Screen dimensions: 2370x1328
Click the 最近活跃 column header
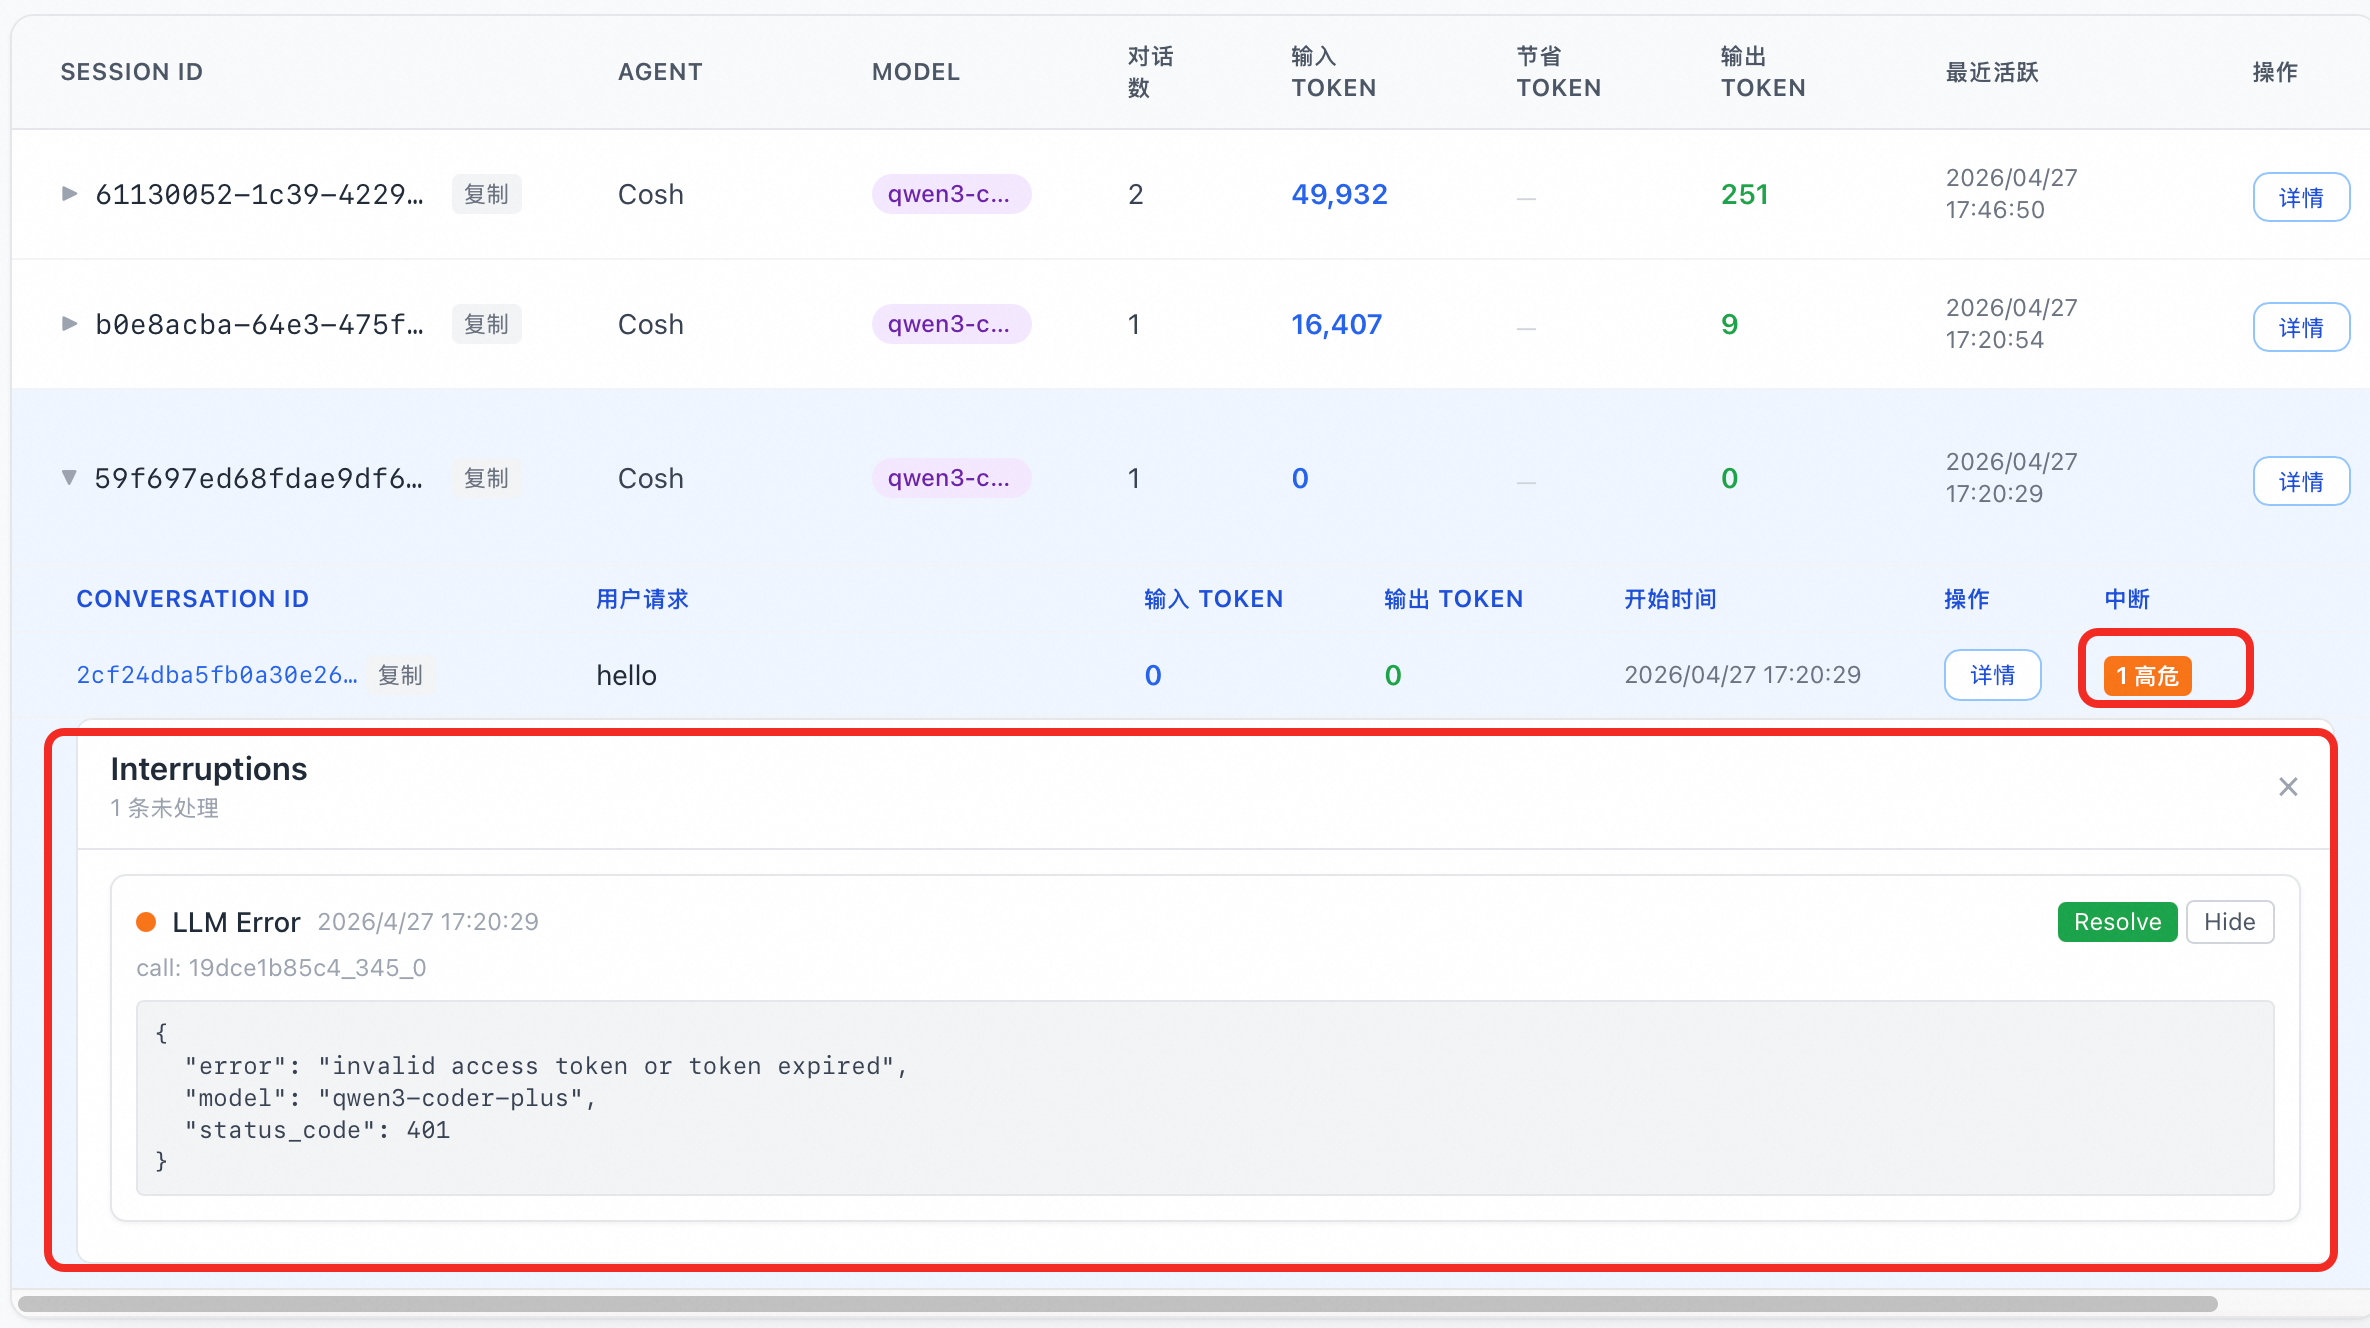(1992, 72)
